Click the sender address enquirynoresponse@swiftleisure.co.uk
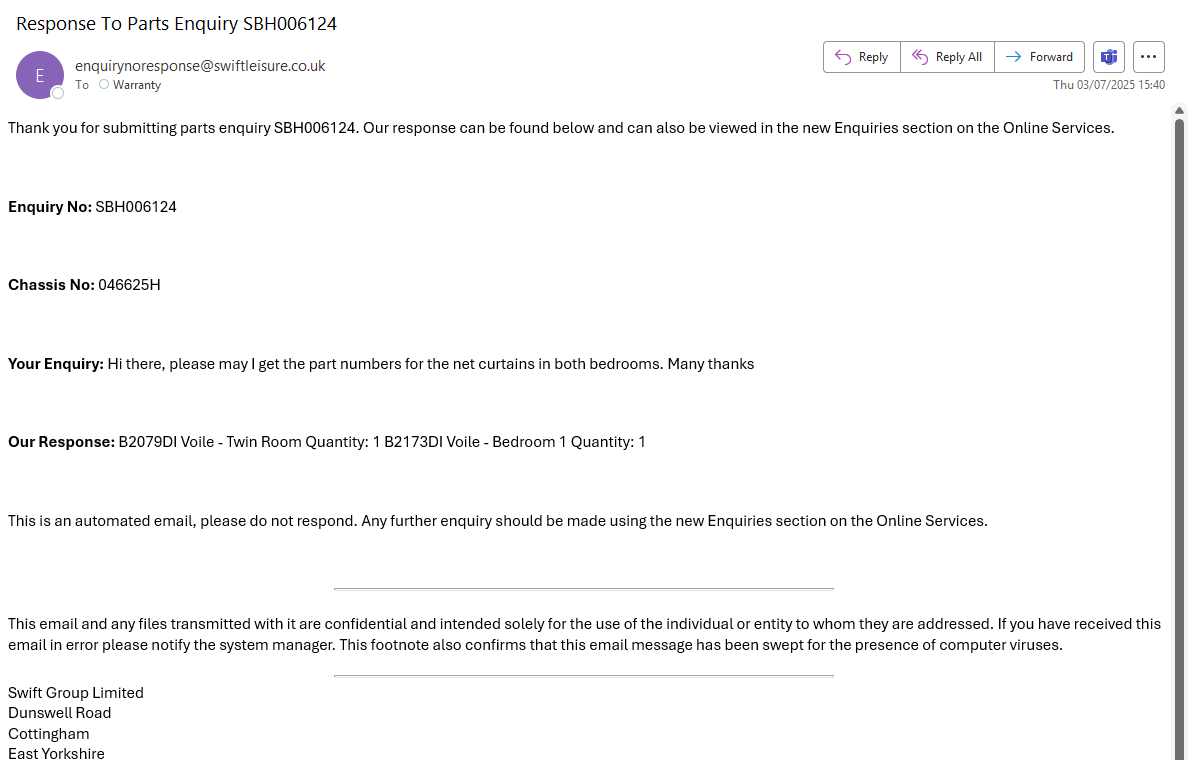 pos(200,66)
